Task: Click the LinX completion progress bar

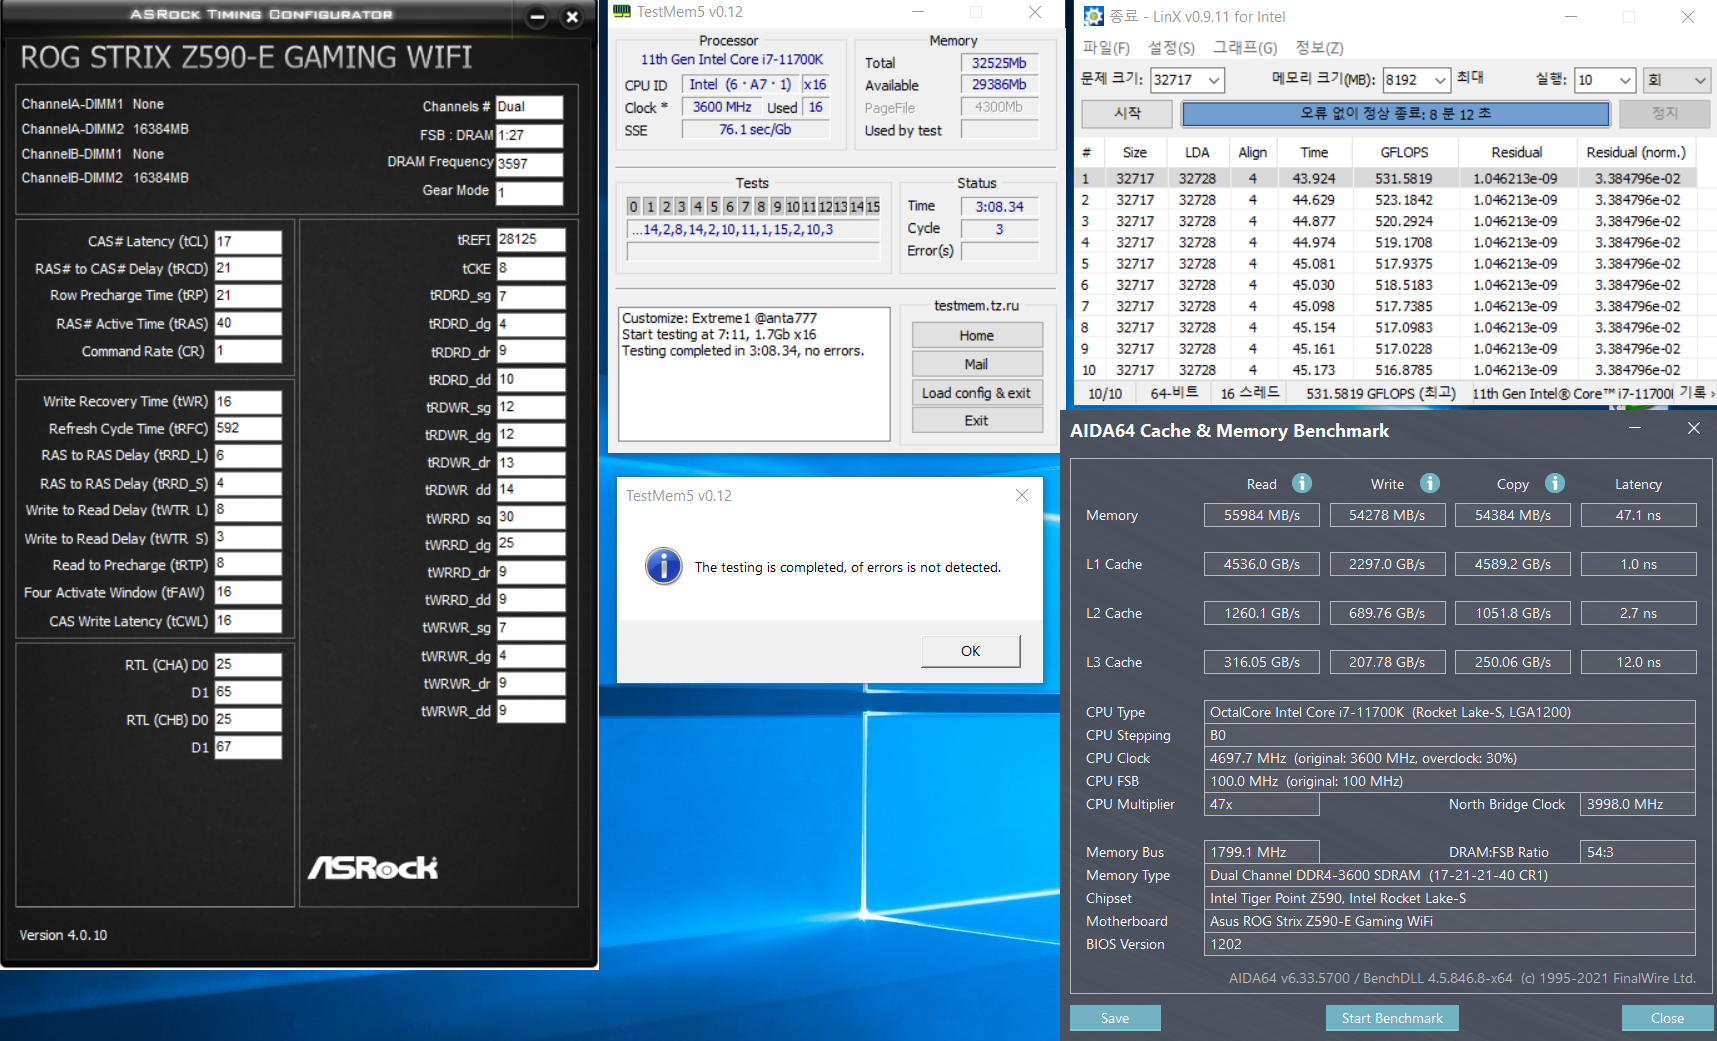Action: pyautogui.click(x=1396, y=114)
